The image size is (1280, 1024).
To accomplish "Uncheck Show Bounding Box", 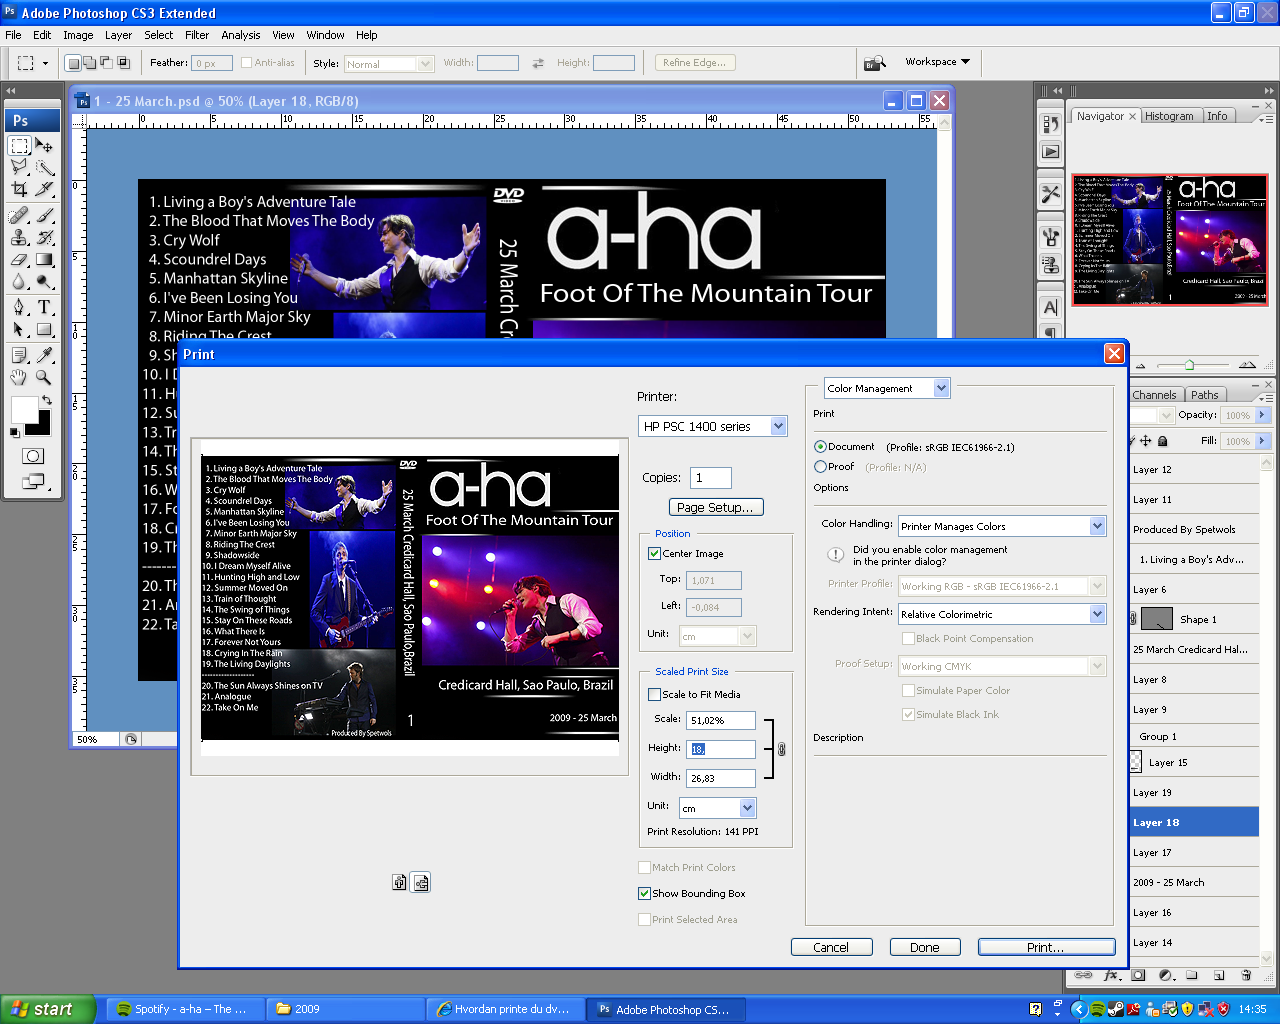I will coord(644,893).
